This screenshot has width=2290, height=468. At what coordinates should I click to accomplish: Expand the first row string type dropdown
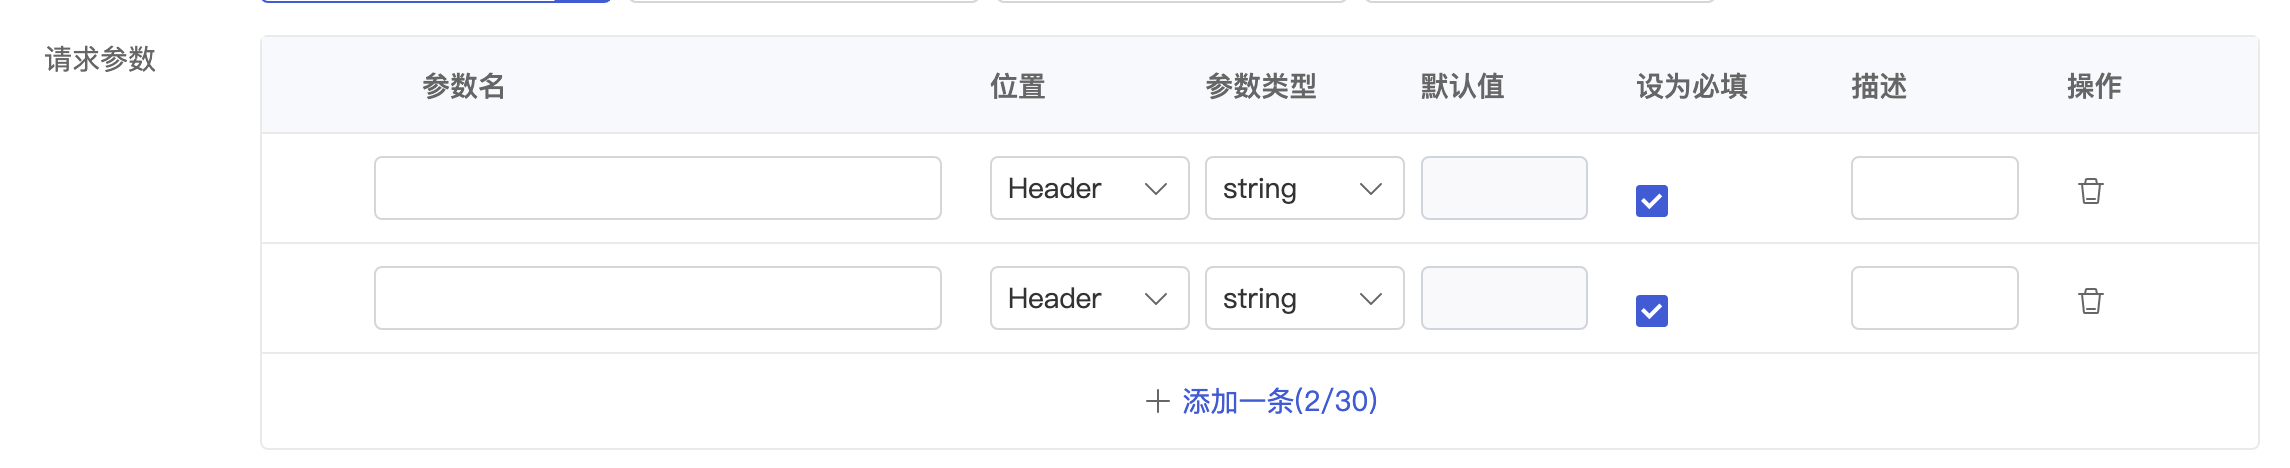1304,188
